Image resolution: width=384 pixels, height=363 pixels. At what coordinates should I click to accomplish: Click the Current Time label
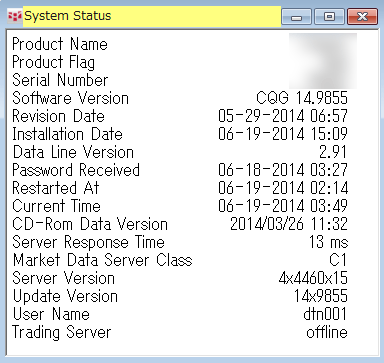click(56, 206)
